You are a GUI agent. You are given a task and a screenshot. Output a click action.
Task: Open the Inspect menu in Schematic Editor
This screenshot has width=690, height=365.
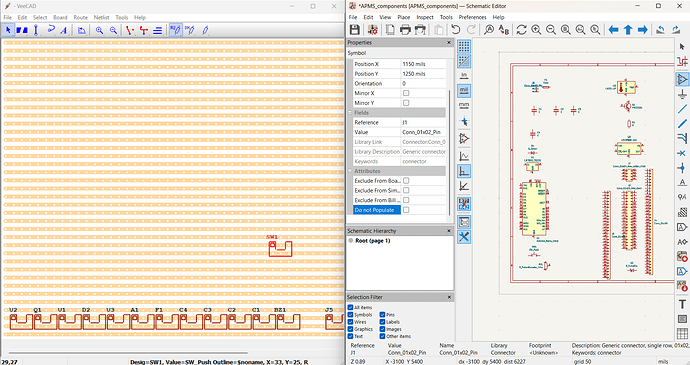coord(425,17)
